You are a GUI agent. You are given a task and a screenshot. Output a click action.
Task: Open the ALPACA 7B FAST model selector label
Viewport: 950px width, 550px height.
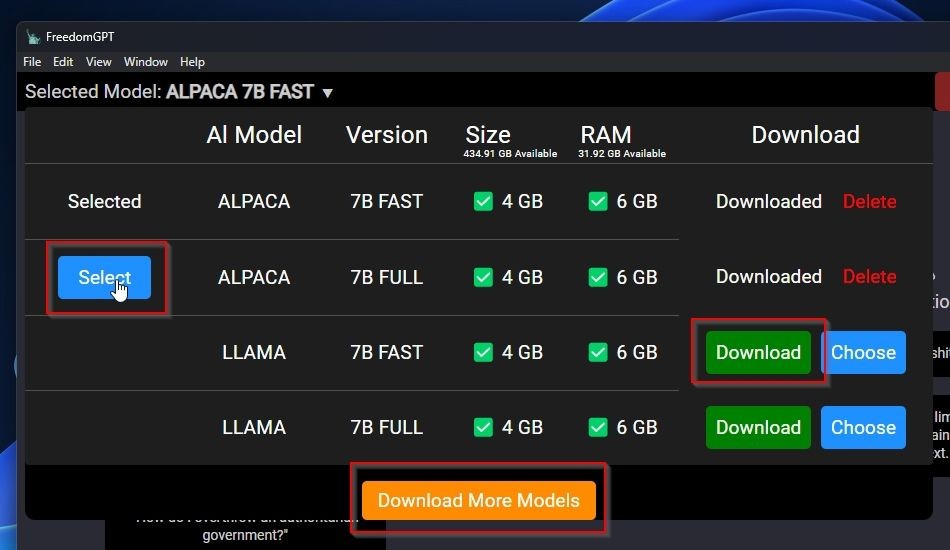click(240, 91)
